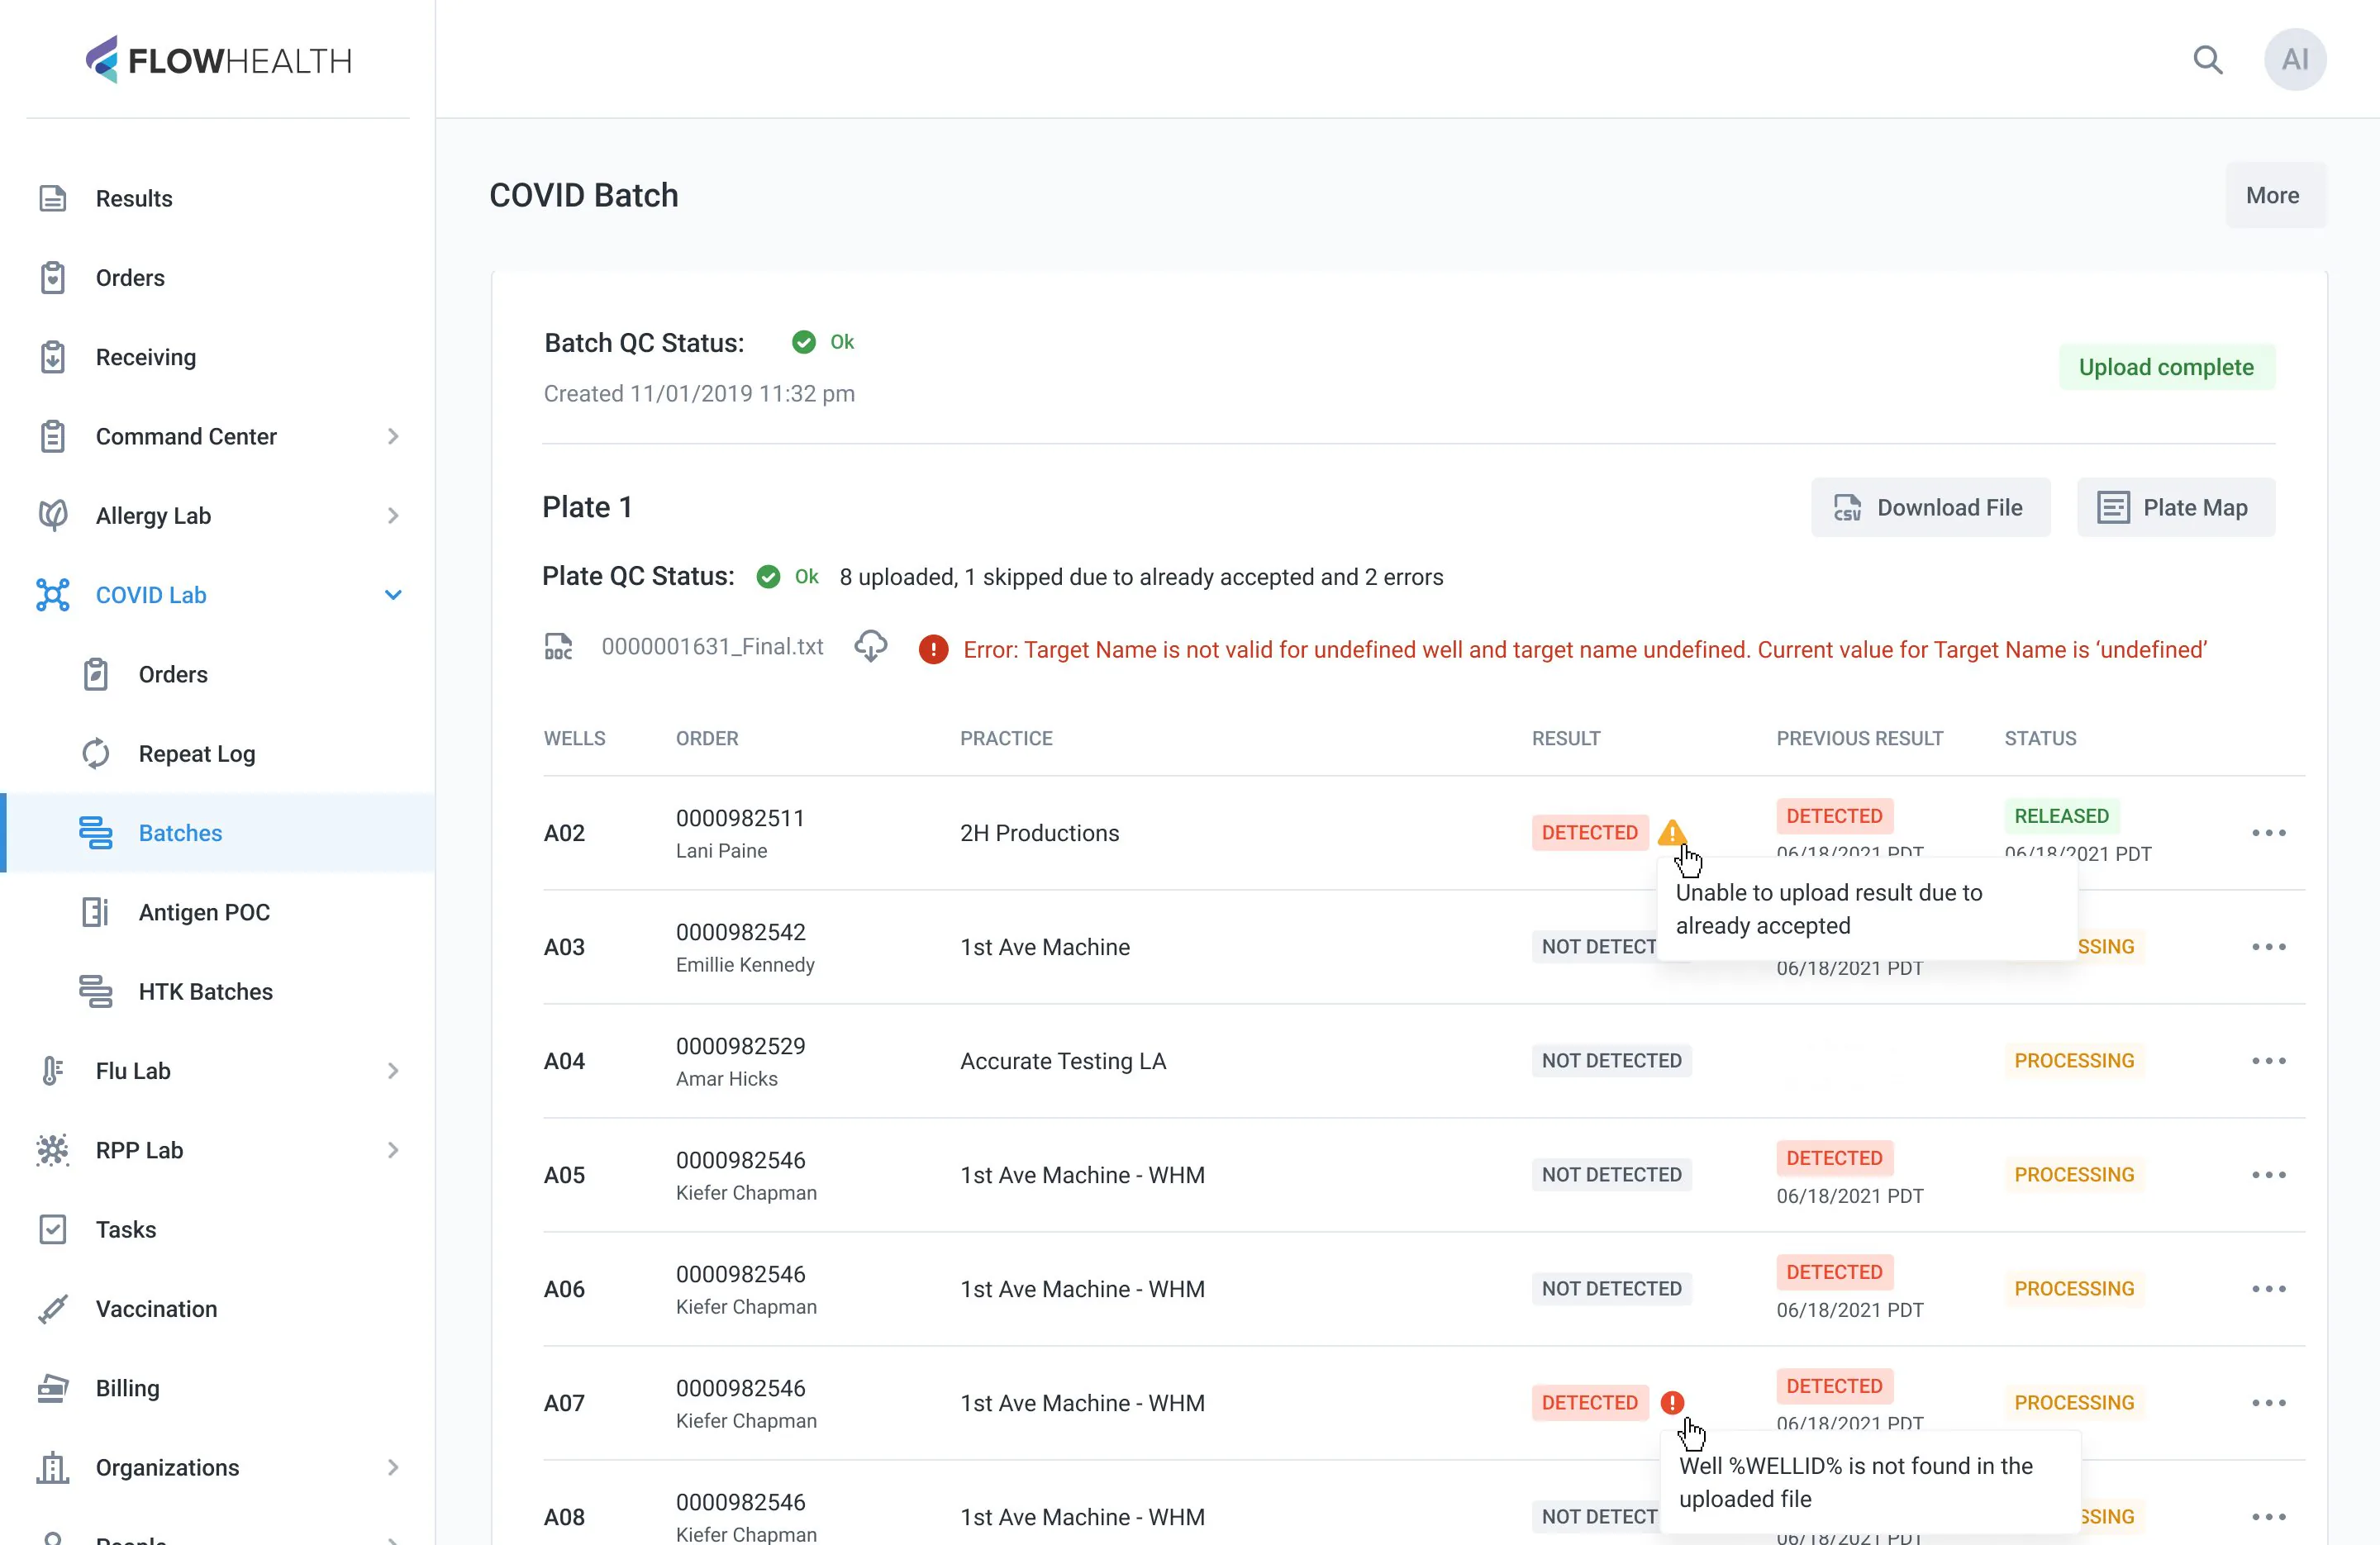Click the DOC file icon for 0000001631_Final.txt
2380x1545 pixels.
coord(558,647)
